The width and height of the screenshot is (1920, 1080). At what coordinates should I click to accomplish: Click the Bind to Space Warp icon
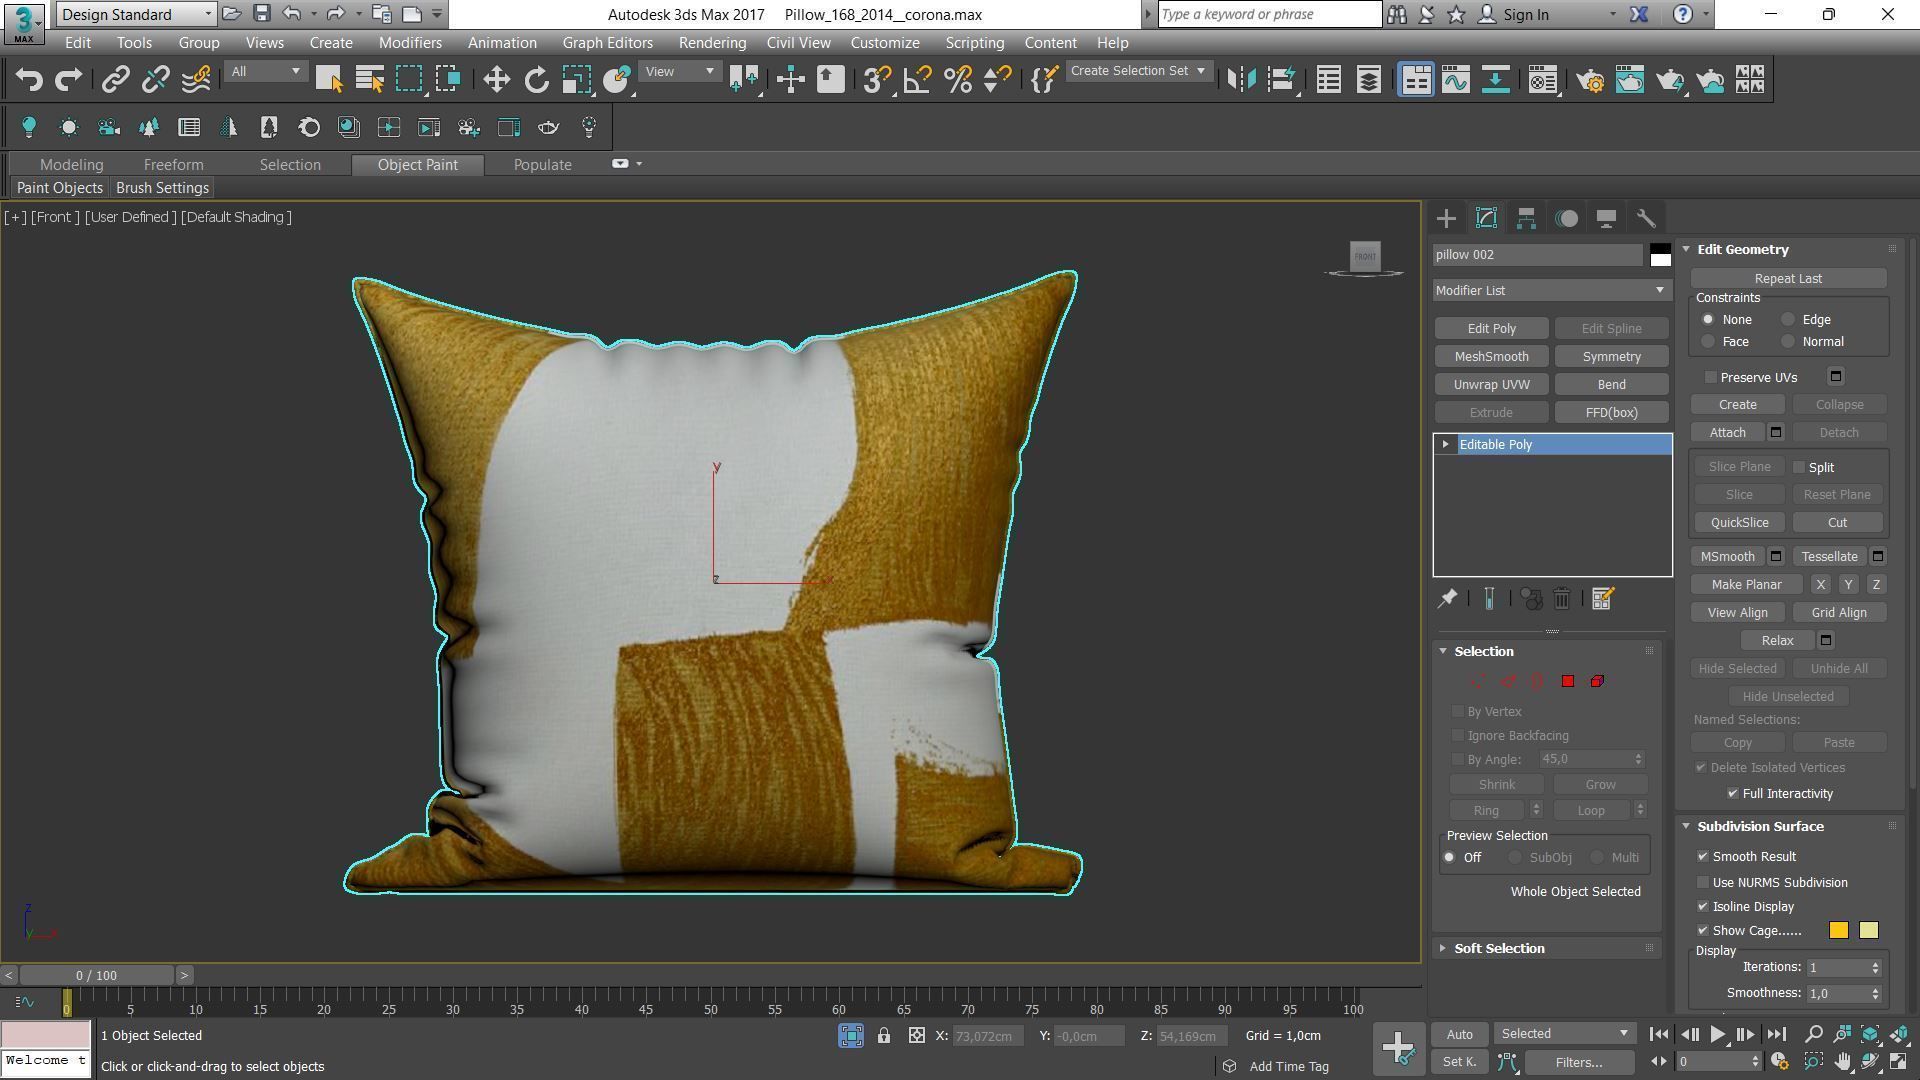pyautogui.click(x=196, y=80)
